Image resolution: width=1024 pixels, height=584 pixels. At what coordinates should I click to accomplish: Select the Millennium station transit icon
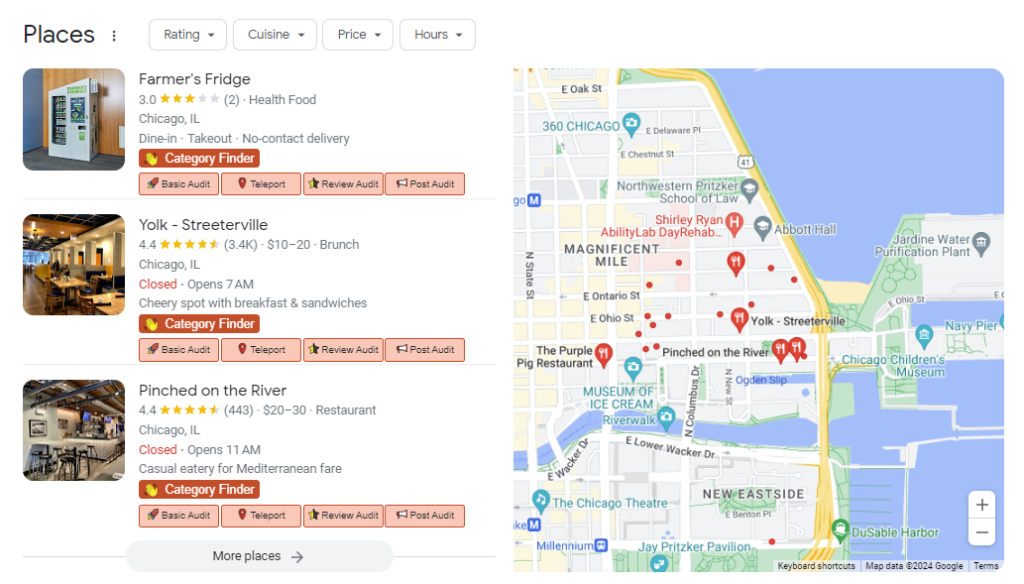(x=601, y=545)
